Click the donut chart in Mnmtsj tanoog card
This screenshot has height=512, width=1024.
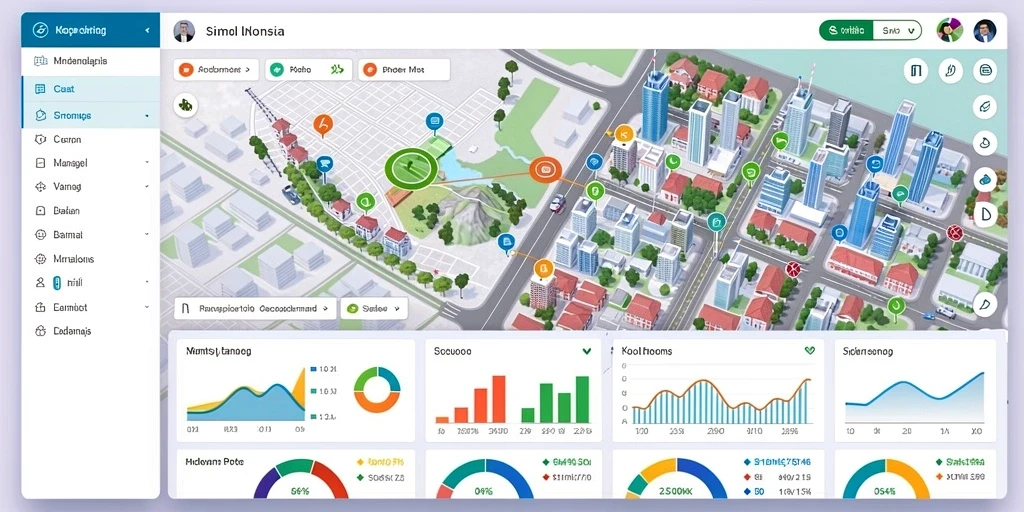[377, 389]
